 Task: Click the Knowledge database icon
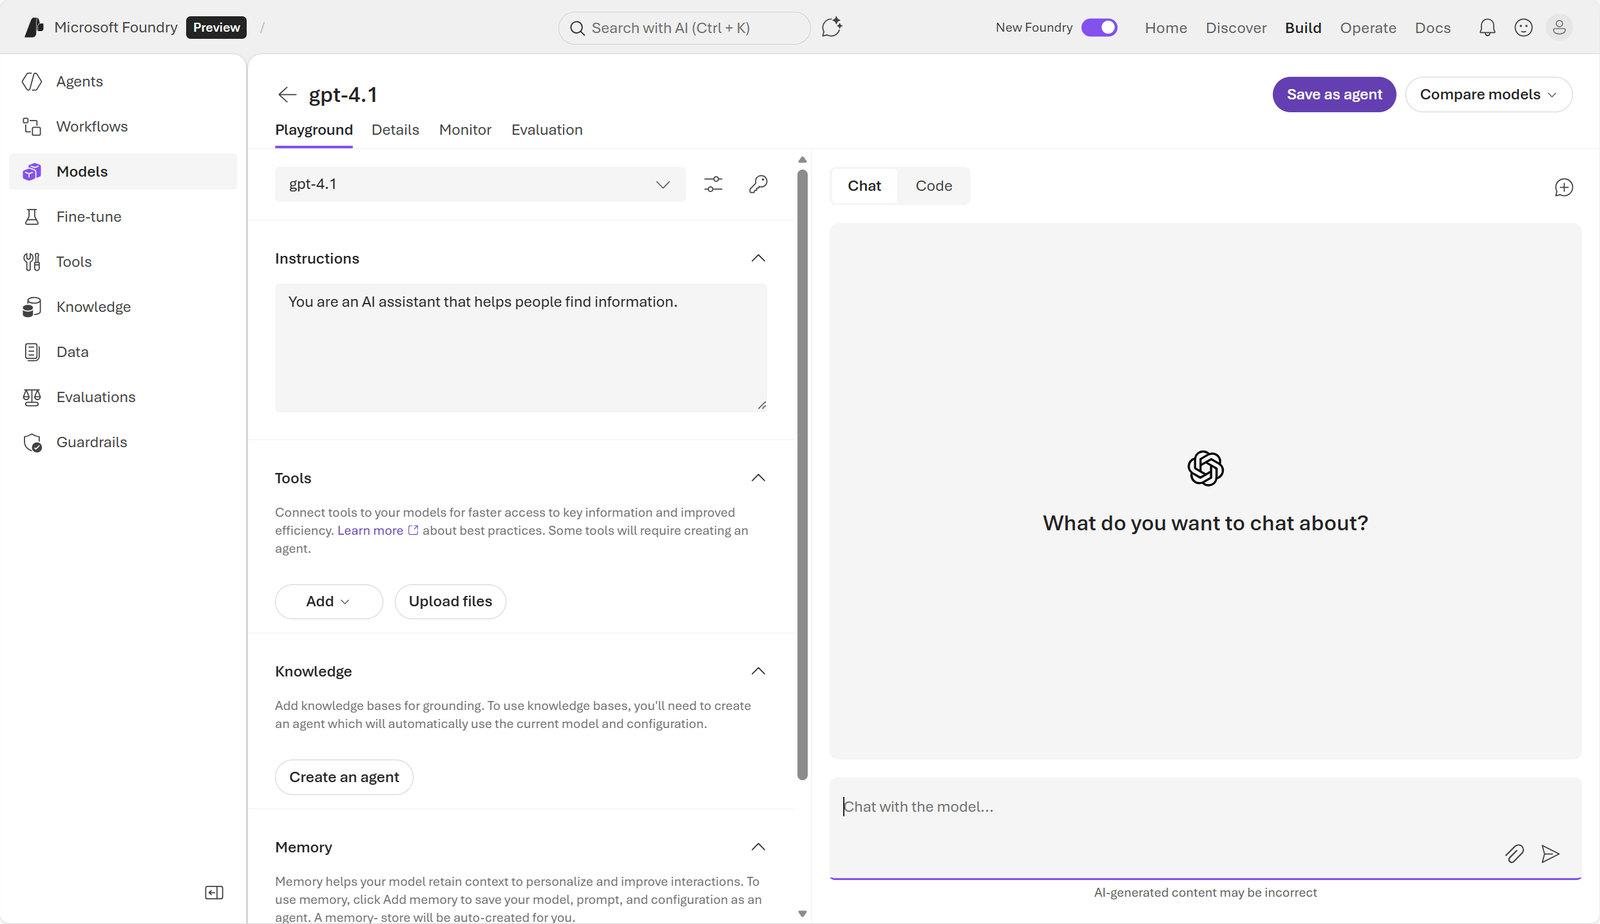pos(32,307)
